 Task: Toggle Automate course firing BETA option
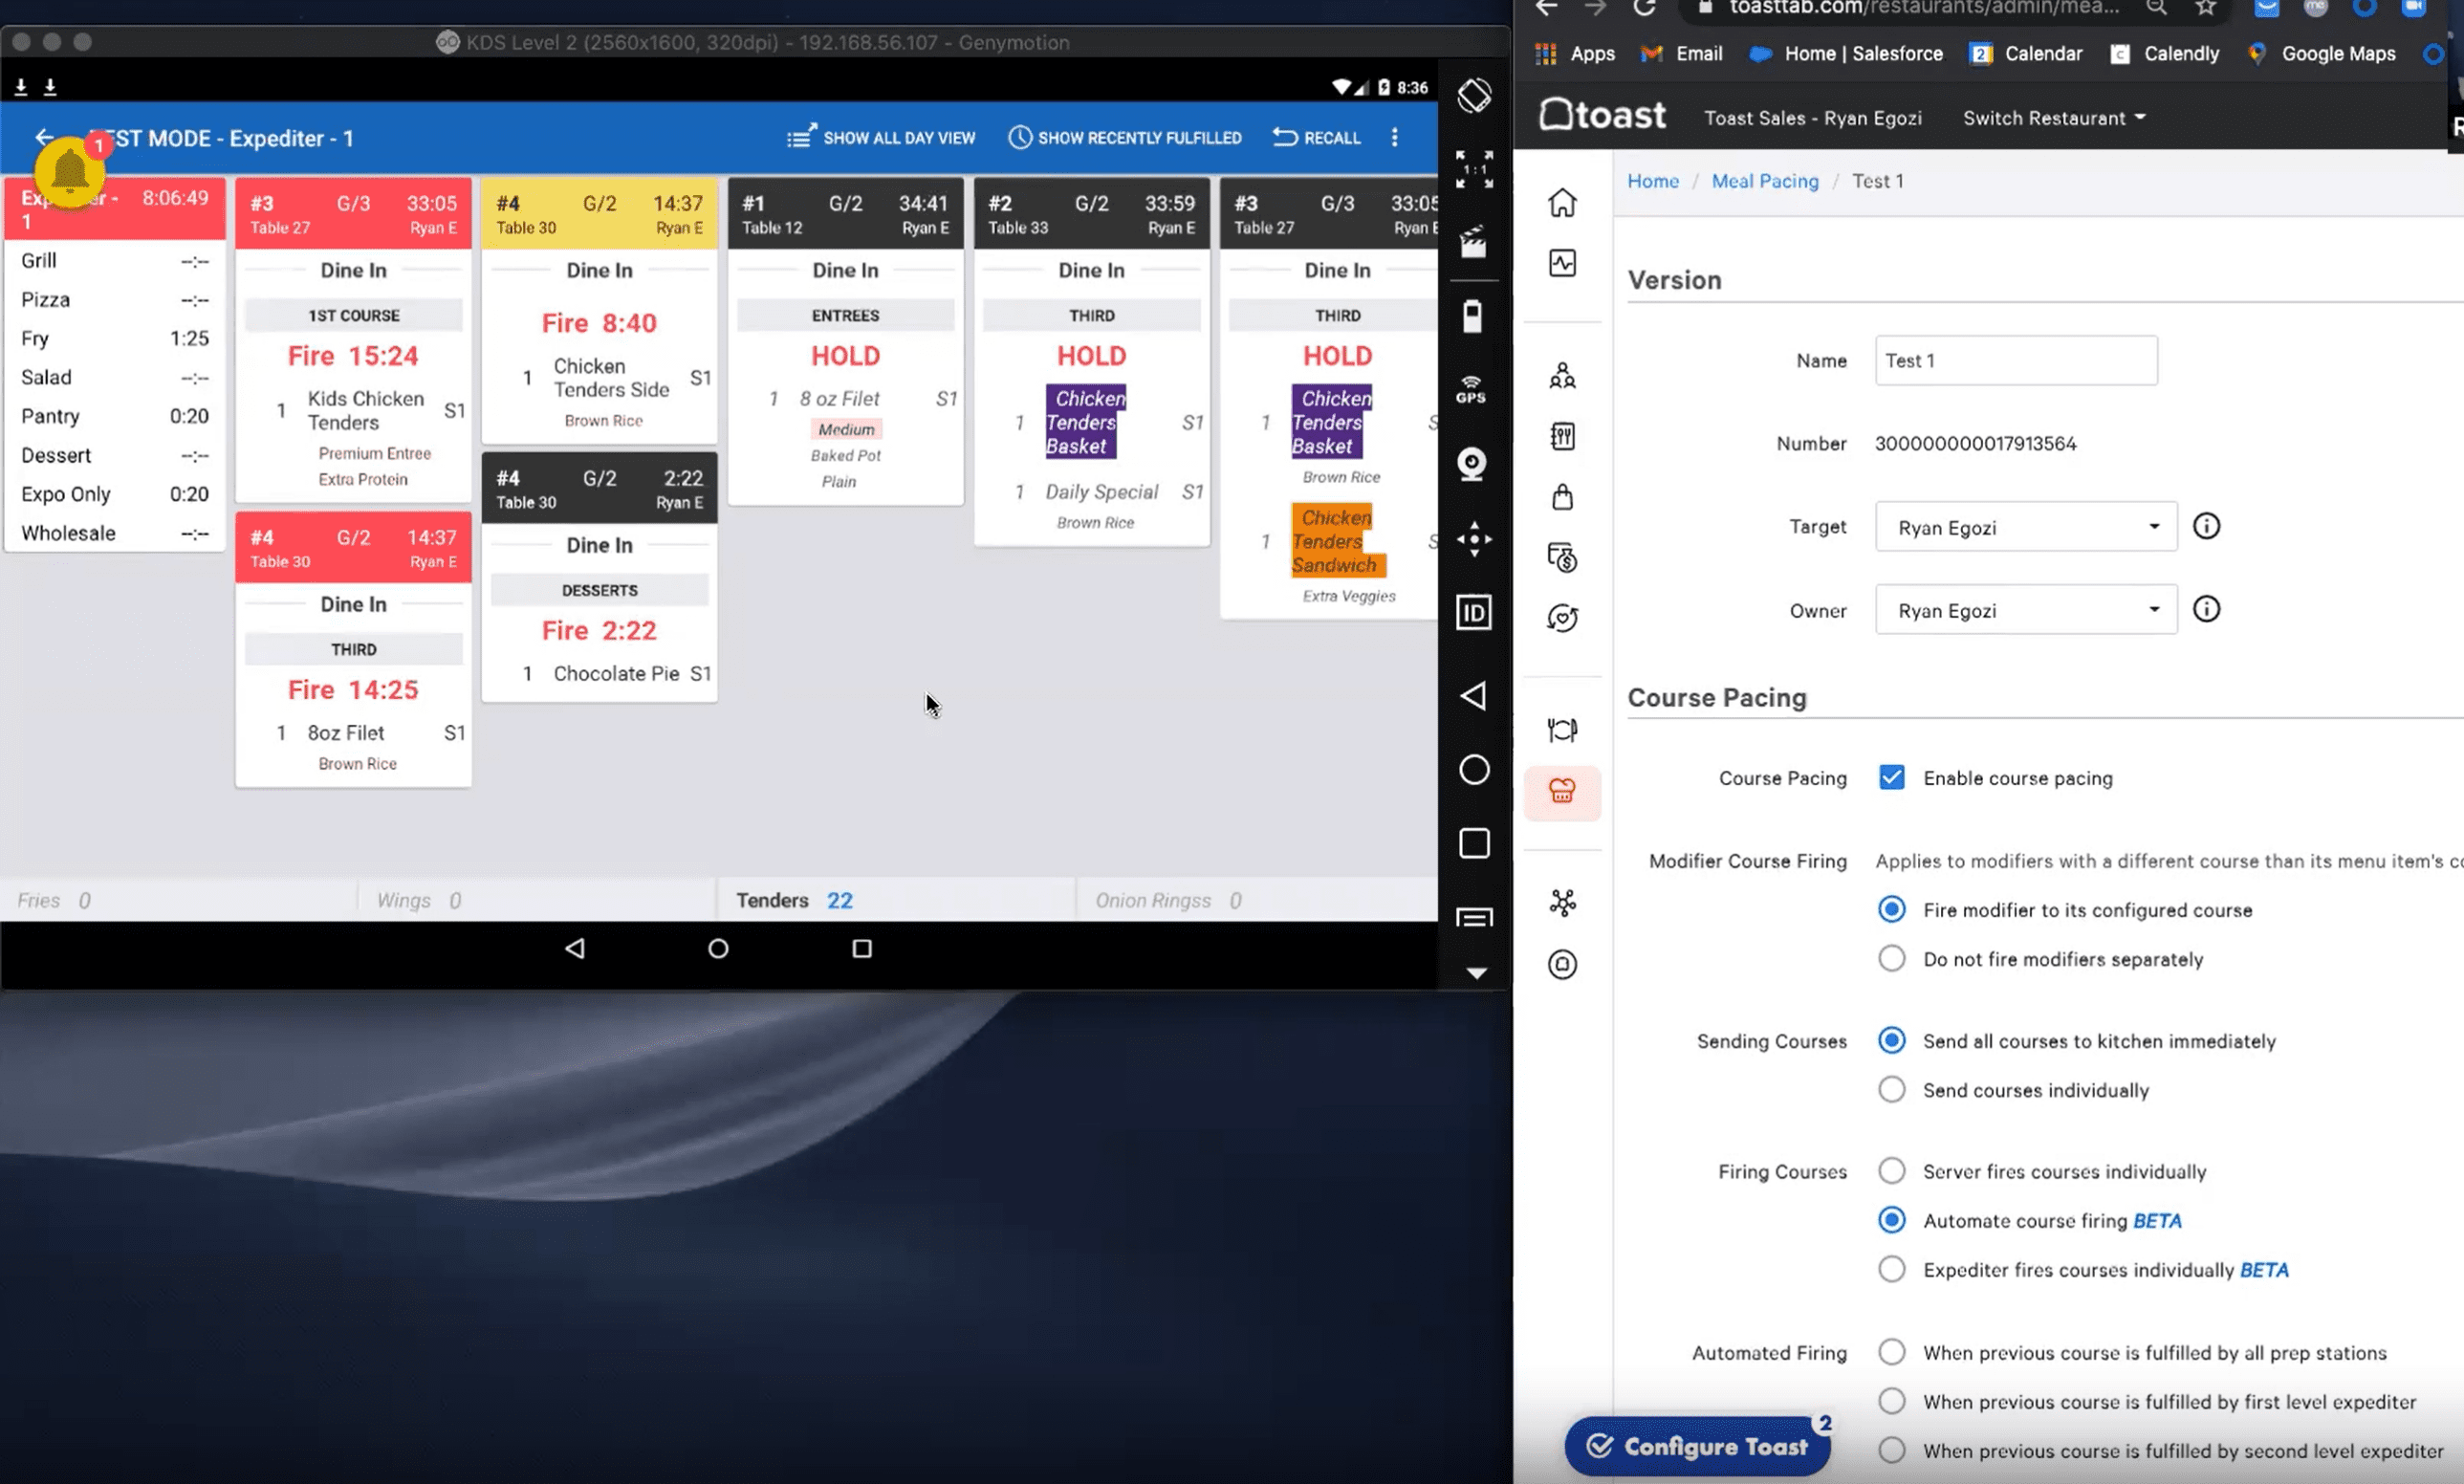(x=1892, y=1220)
